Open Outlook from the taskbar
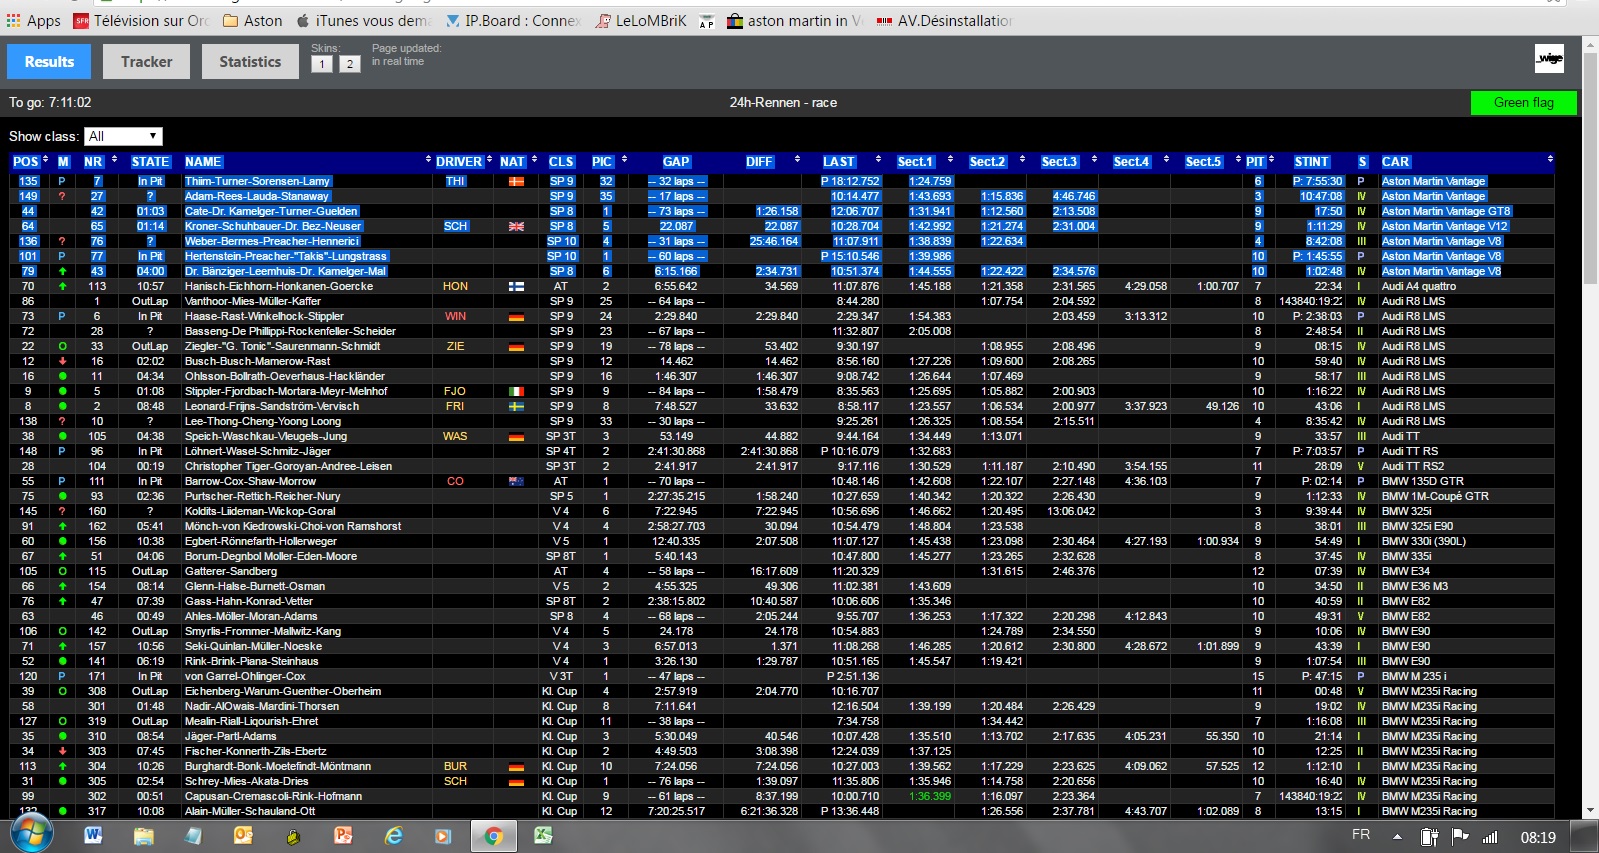The height and width of the screenshot is (853, 1599). [x=243, y=835]
